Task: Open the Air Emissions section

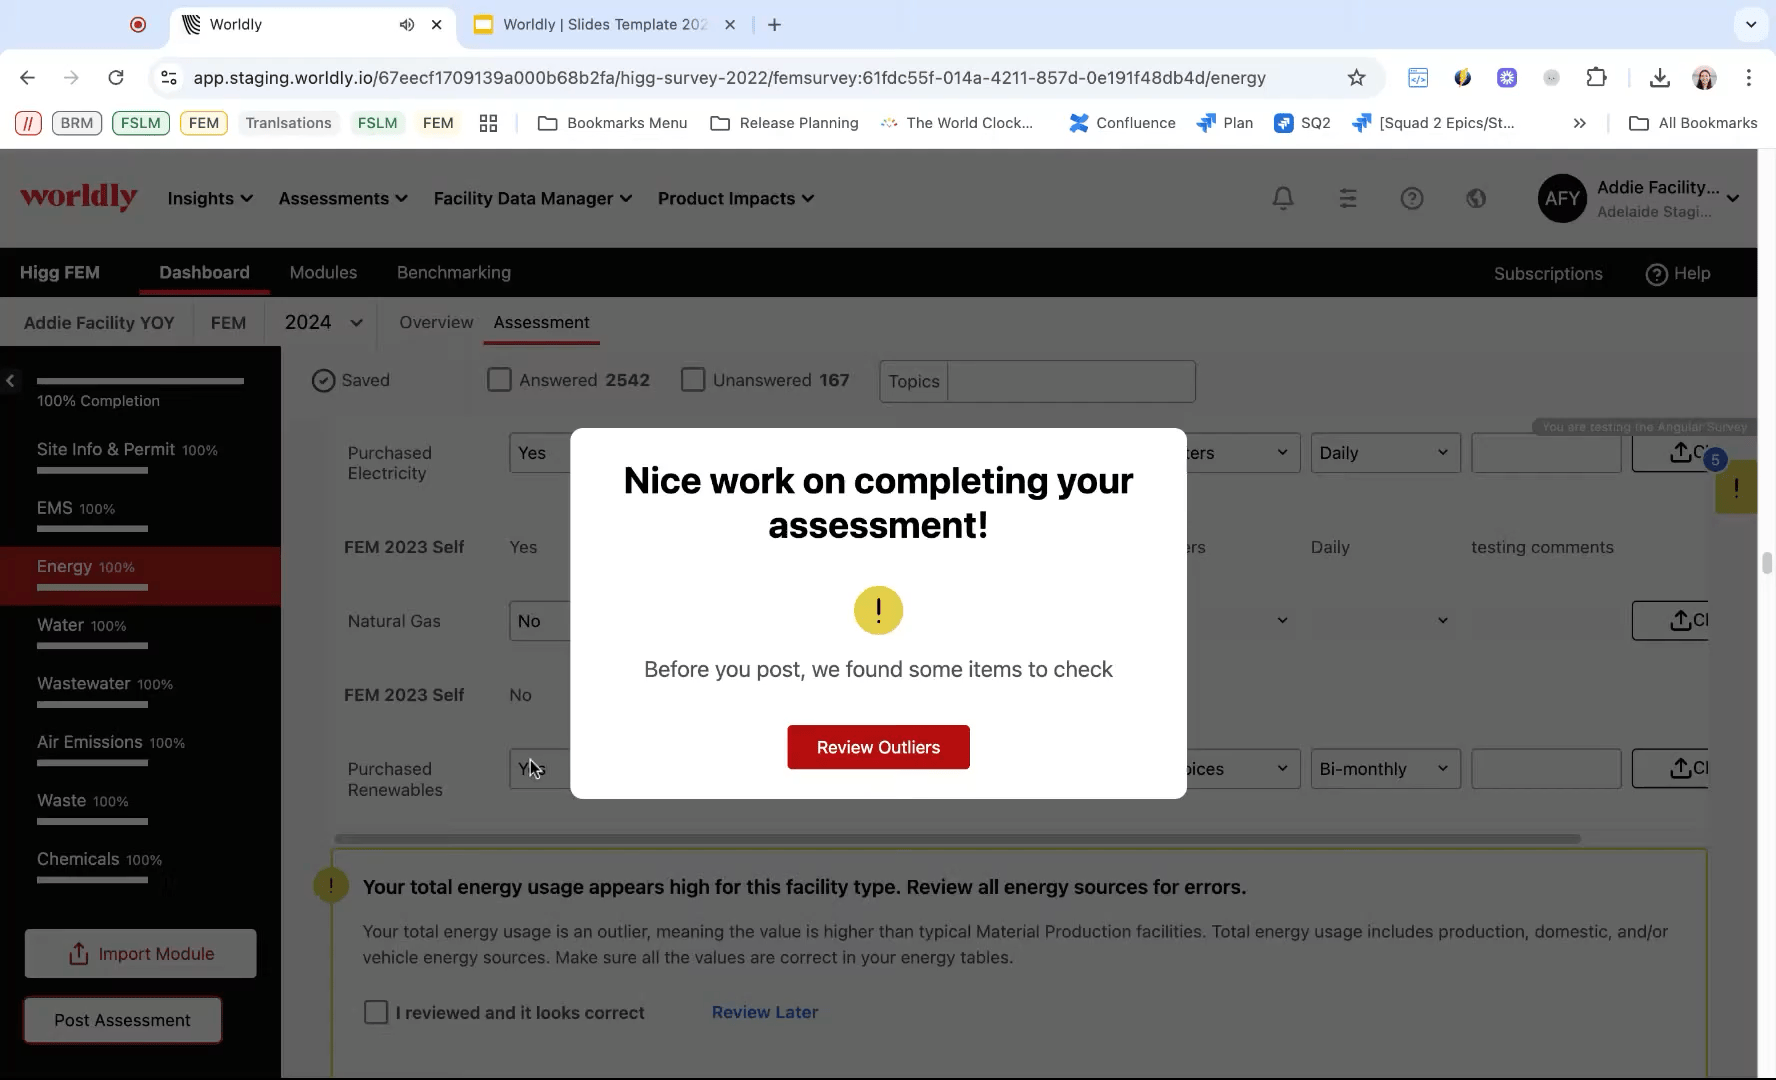Action: (140, 751)
